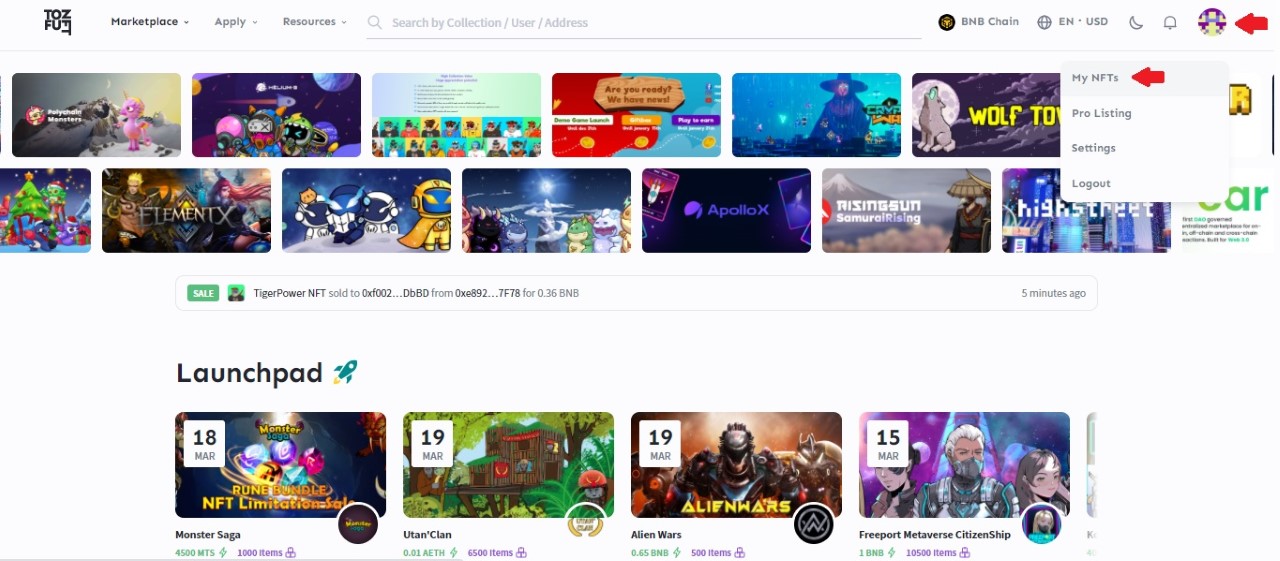Image resolution: width=1280 pixels, height=561 pixels.
Task: Open the Marketplace dropdown menu
Action: tap(149, 22)
